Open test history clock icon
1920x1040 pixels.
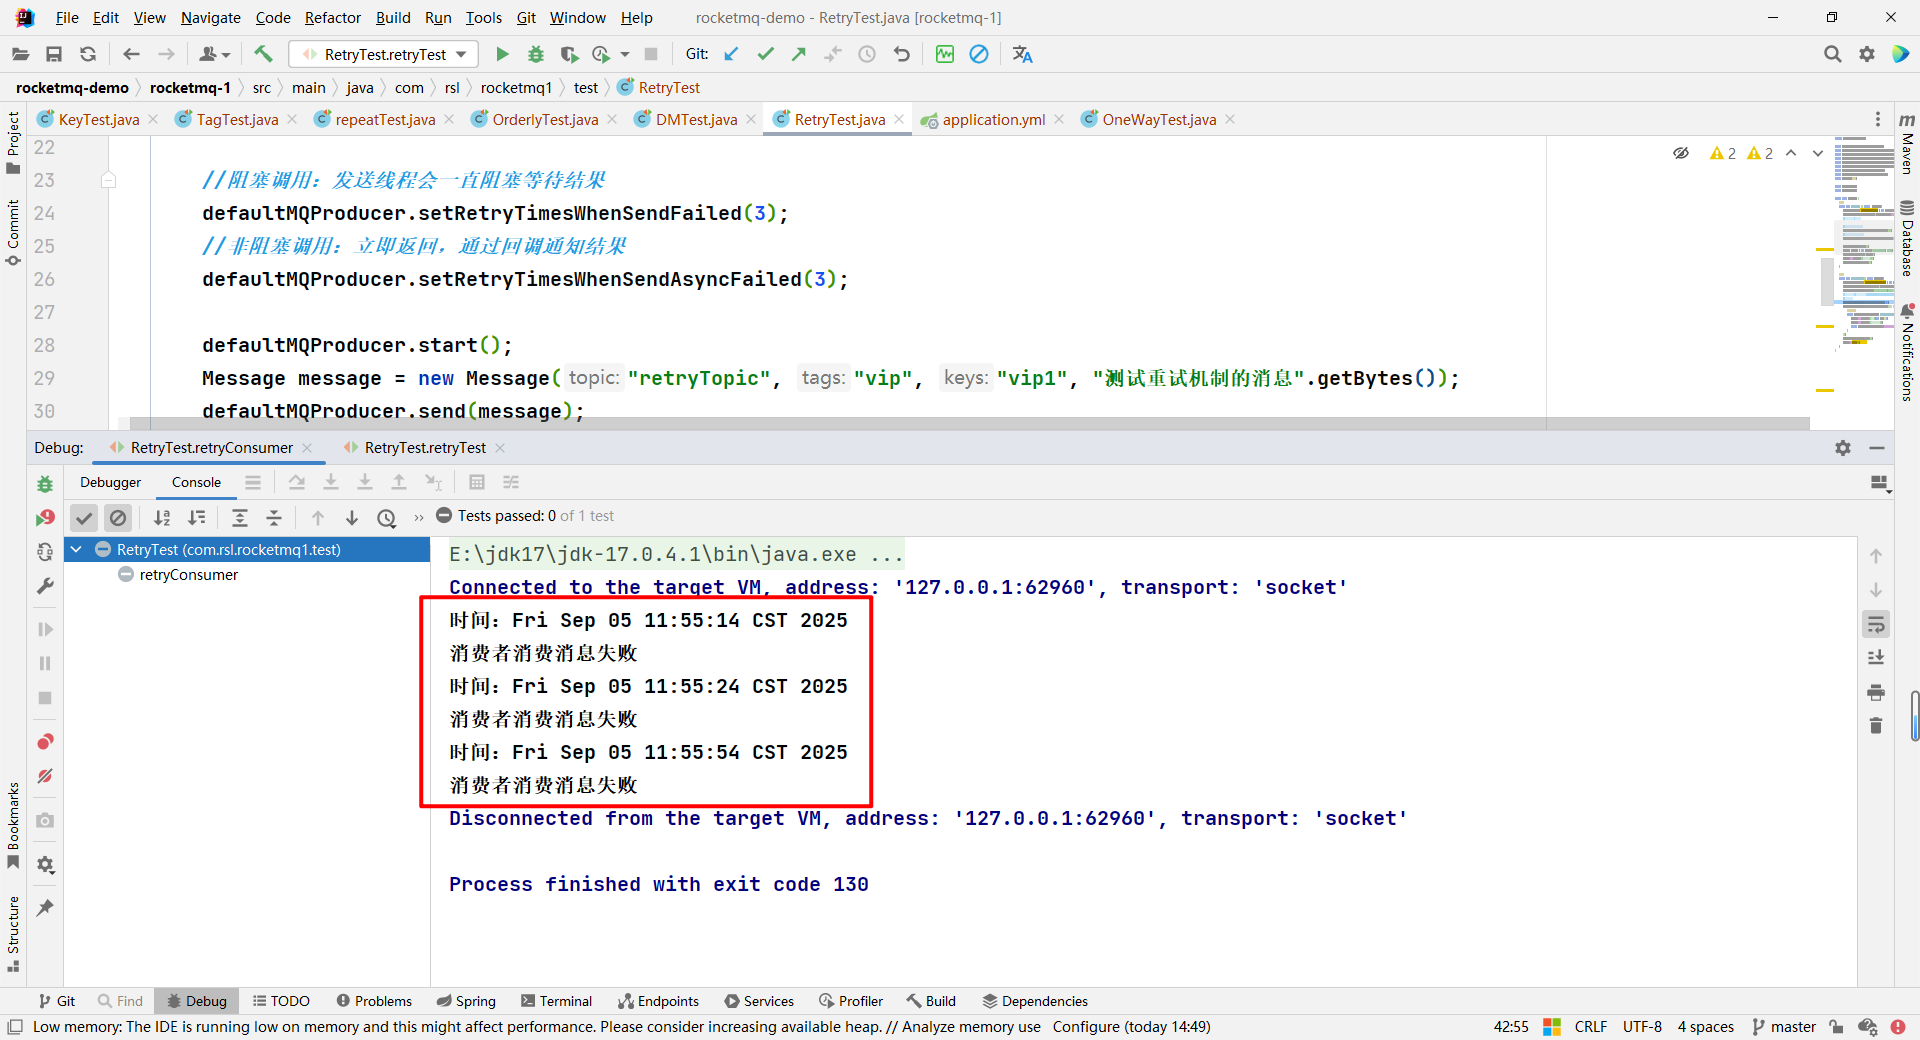coord(386,517)
